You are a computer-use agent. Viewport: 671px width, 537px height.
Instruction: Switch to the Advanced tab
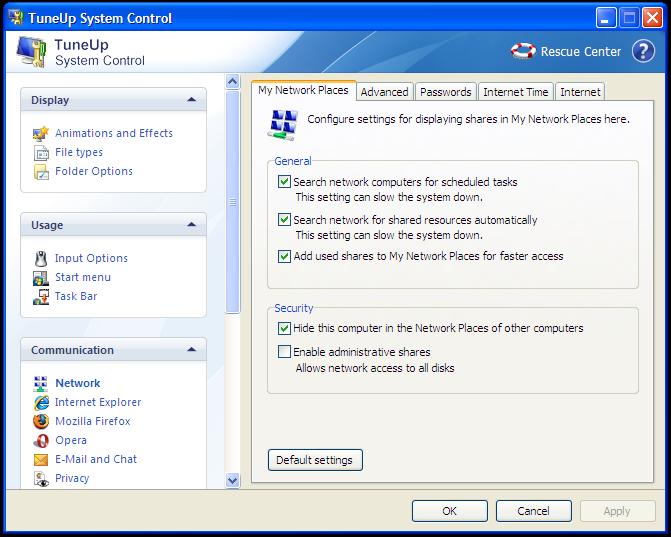point(384,92)
